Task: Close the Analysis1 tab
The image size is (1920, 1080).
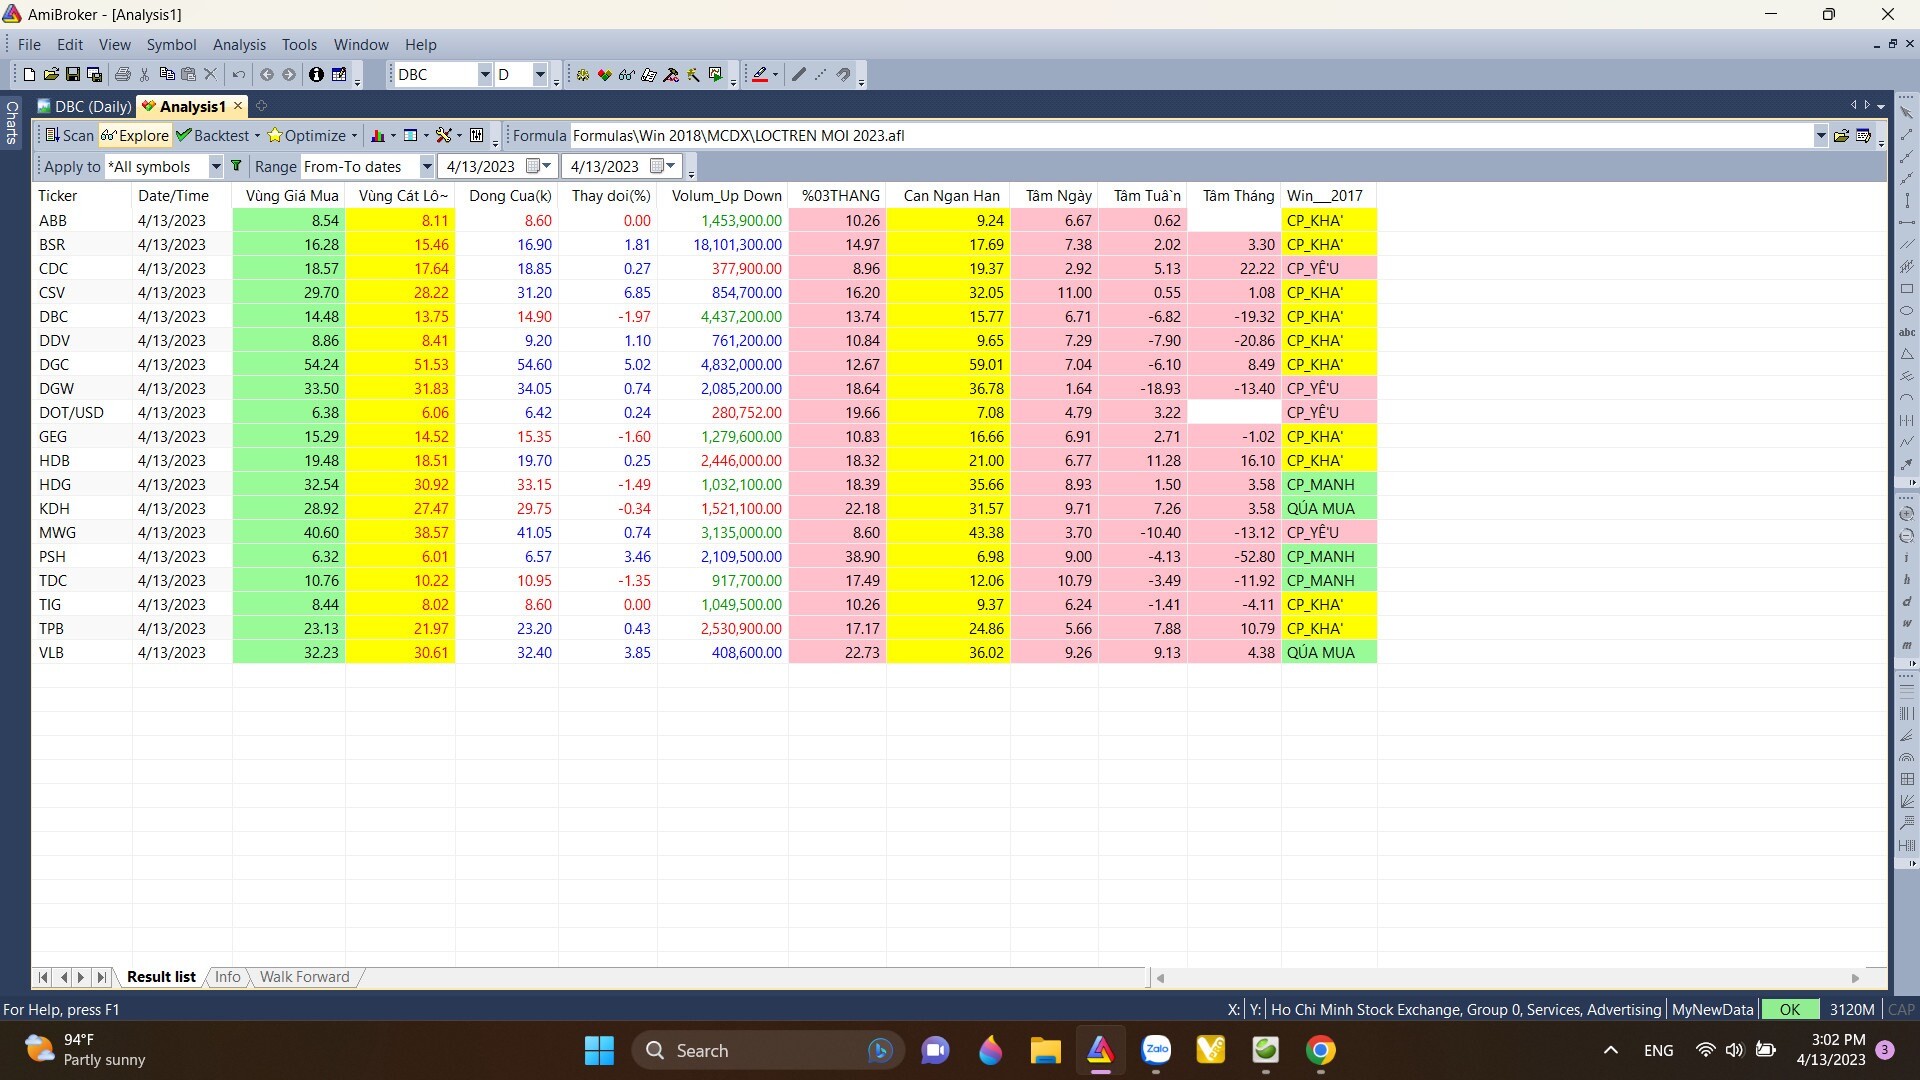Action: click(x=238, y=106)
